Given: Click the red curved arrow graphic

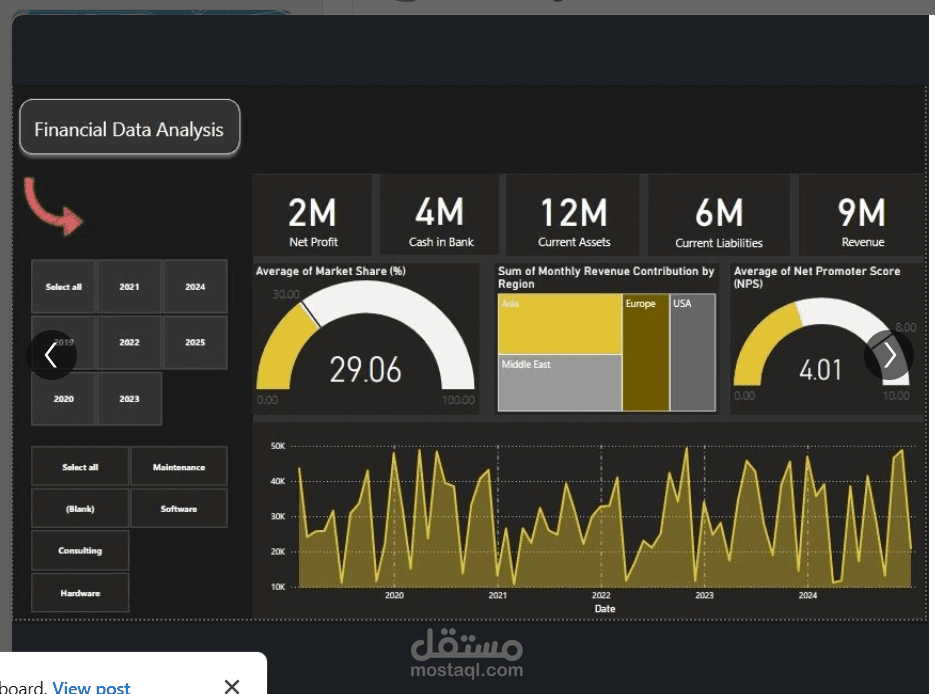Looking at the screenshot, I should [x=53, y=206].
